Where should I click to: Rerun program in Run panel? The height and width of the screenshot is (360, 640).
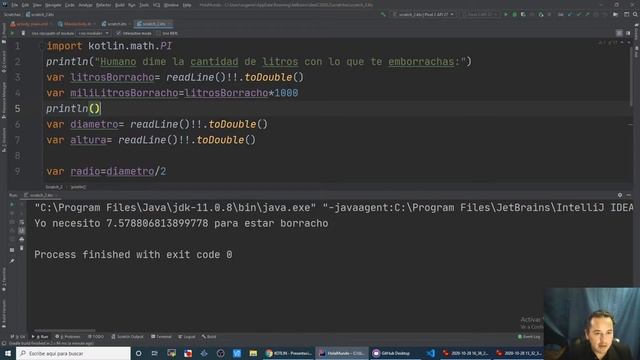pos(12,204)
